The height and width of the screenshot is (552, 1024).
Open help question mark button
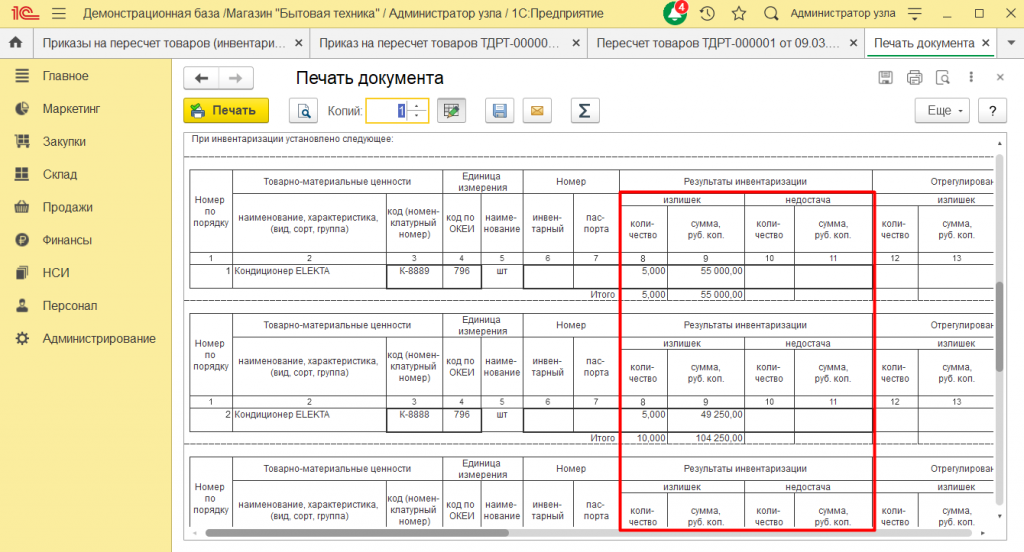(993, 110)
